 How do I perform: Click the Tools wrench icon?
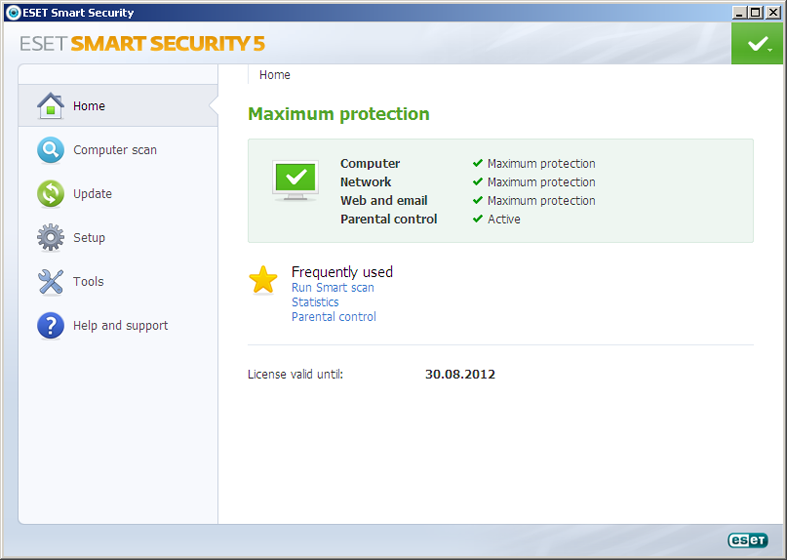(x=51, y=282)
